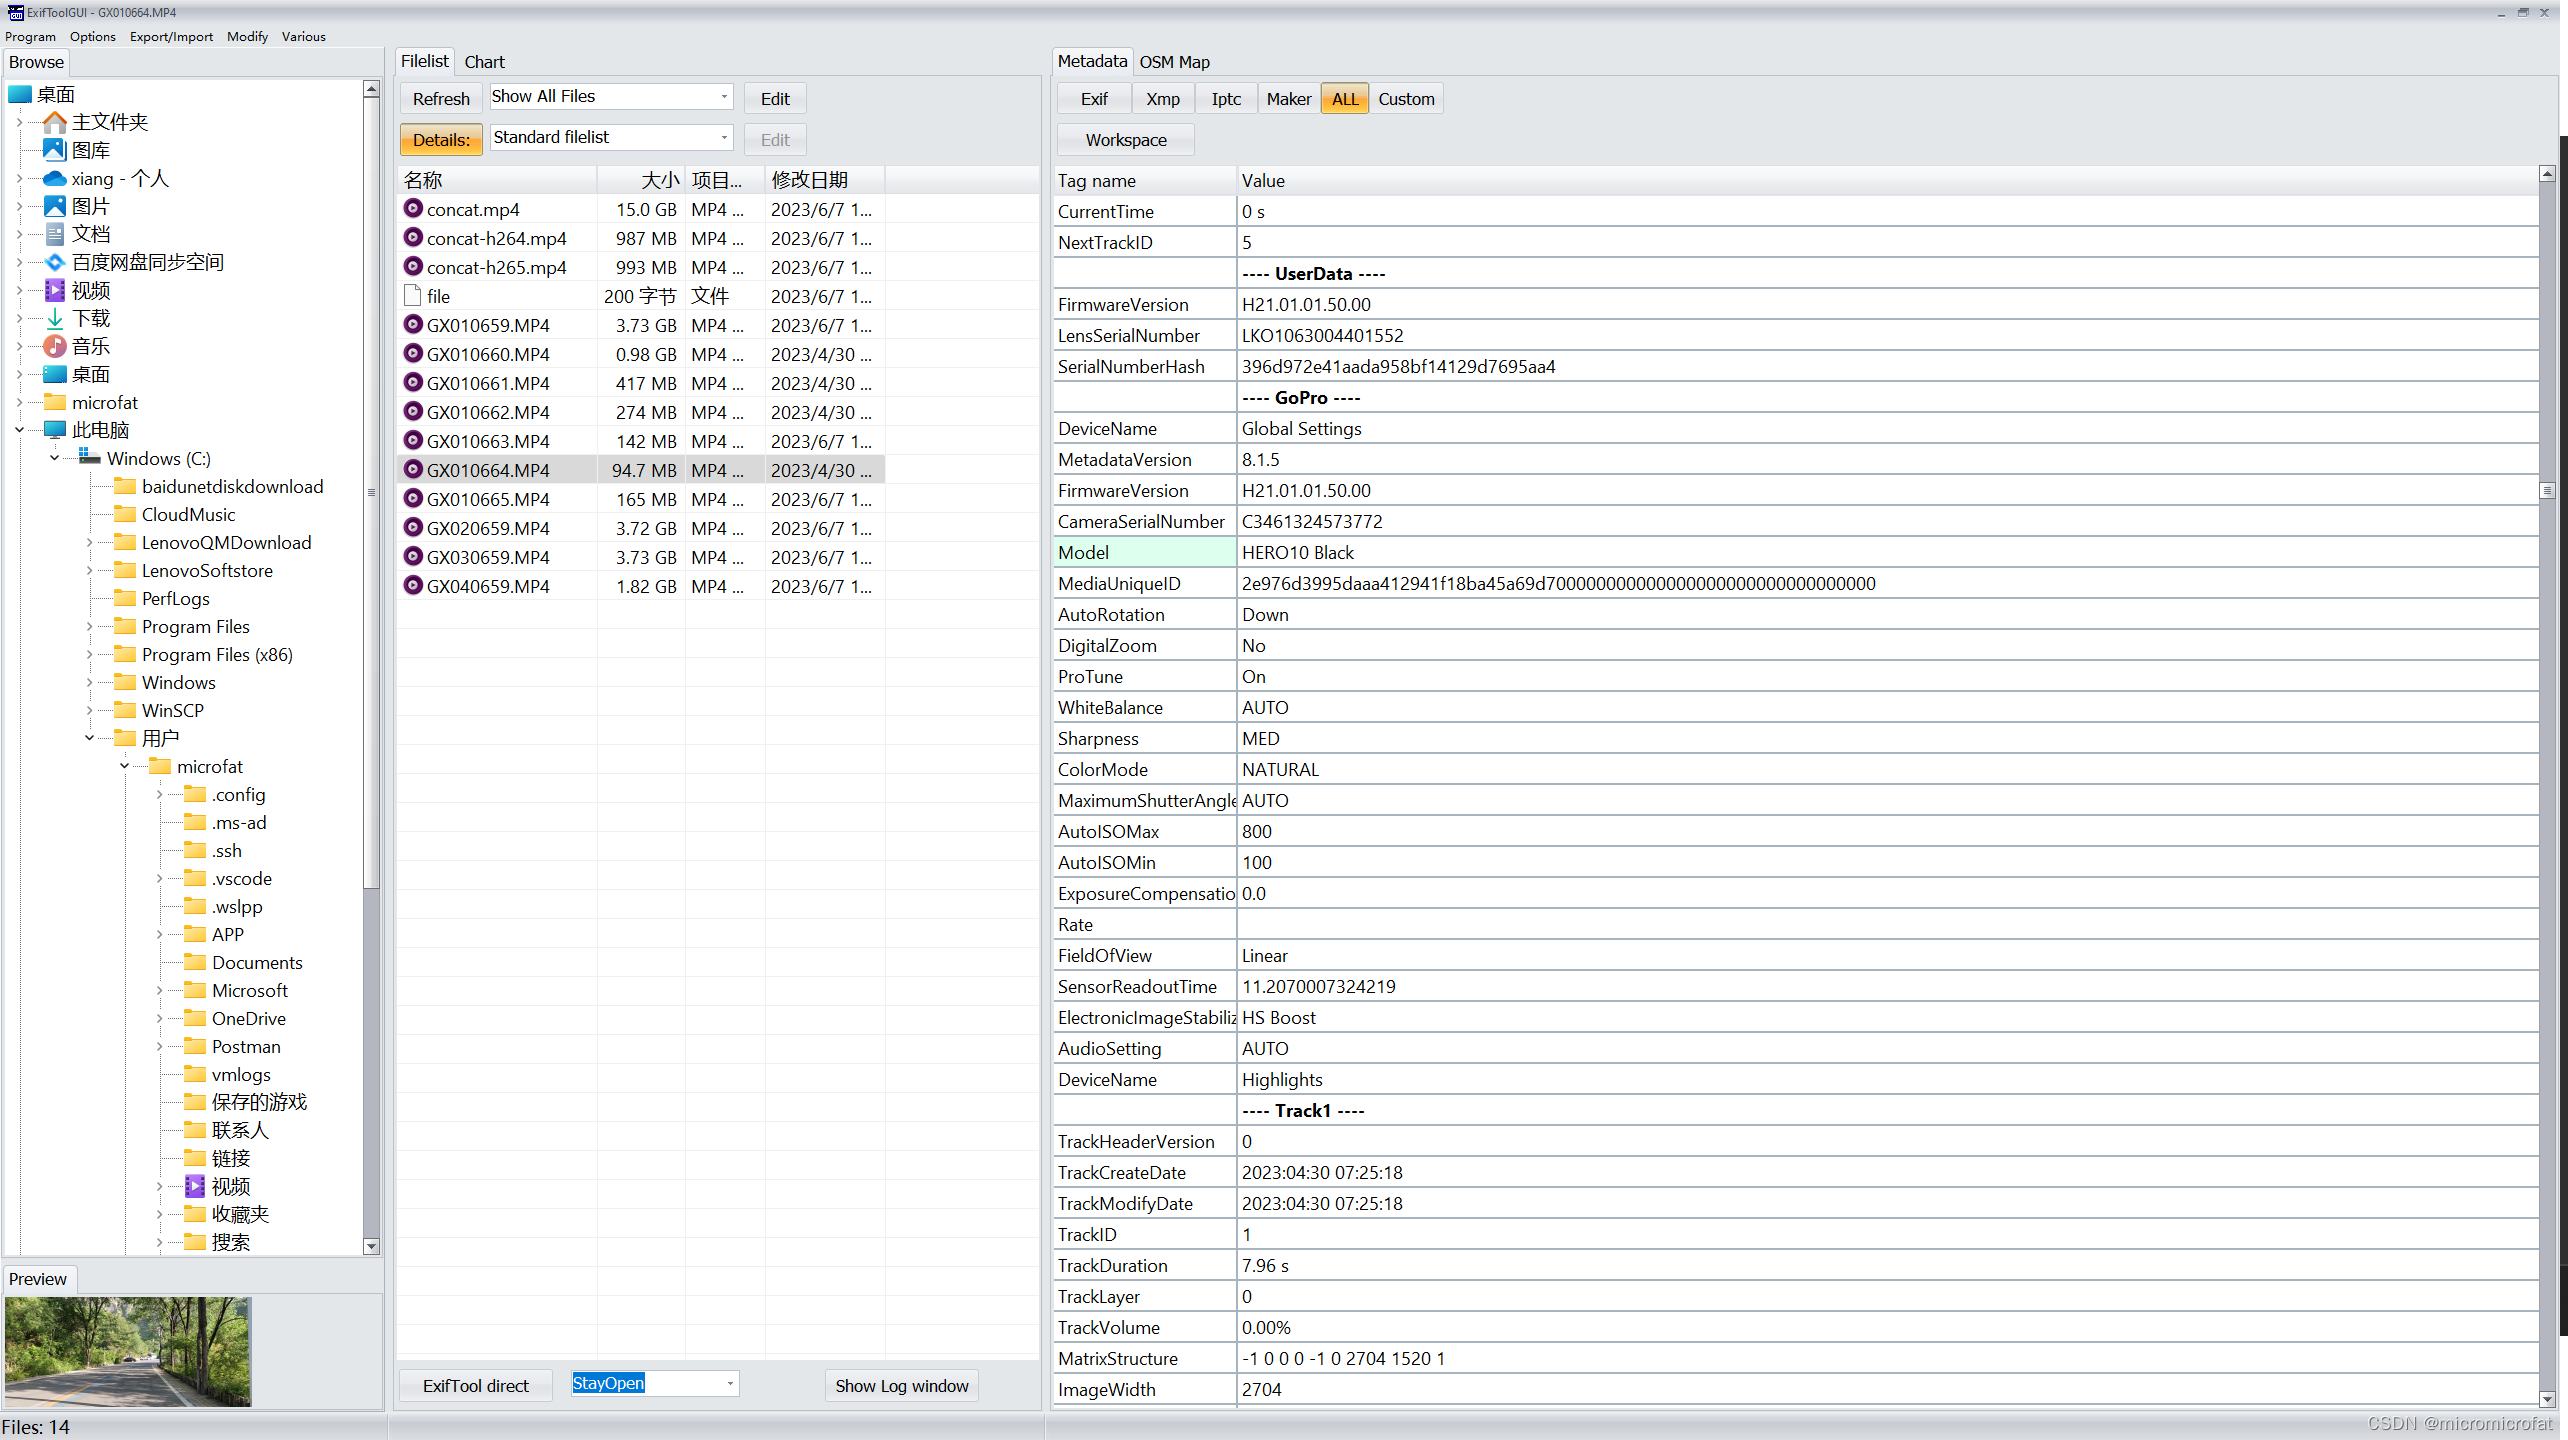This screenshot has width=2568, height=1440.
Task: Click the download arrow icon 下载
Action: (x=55, y=318)
